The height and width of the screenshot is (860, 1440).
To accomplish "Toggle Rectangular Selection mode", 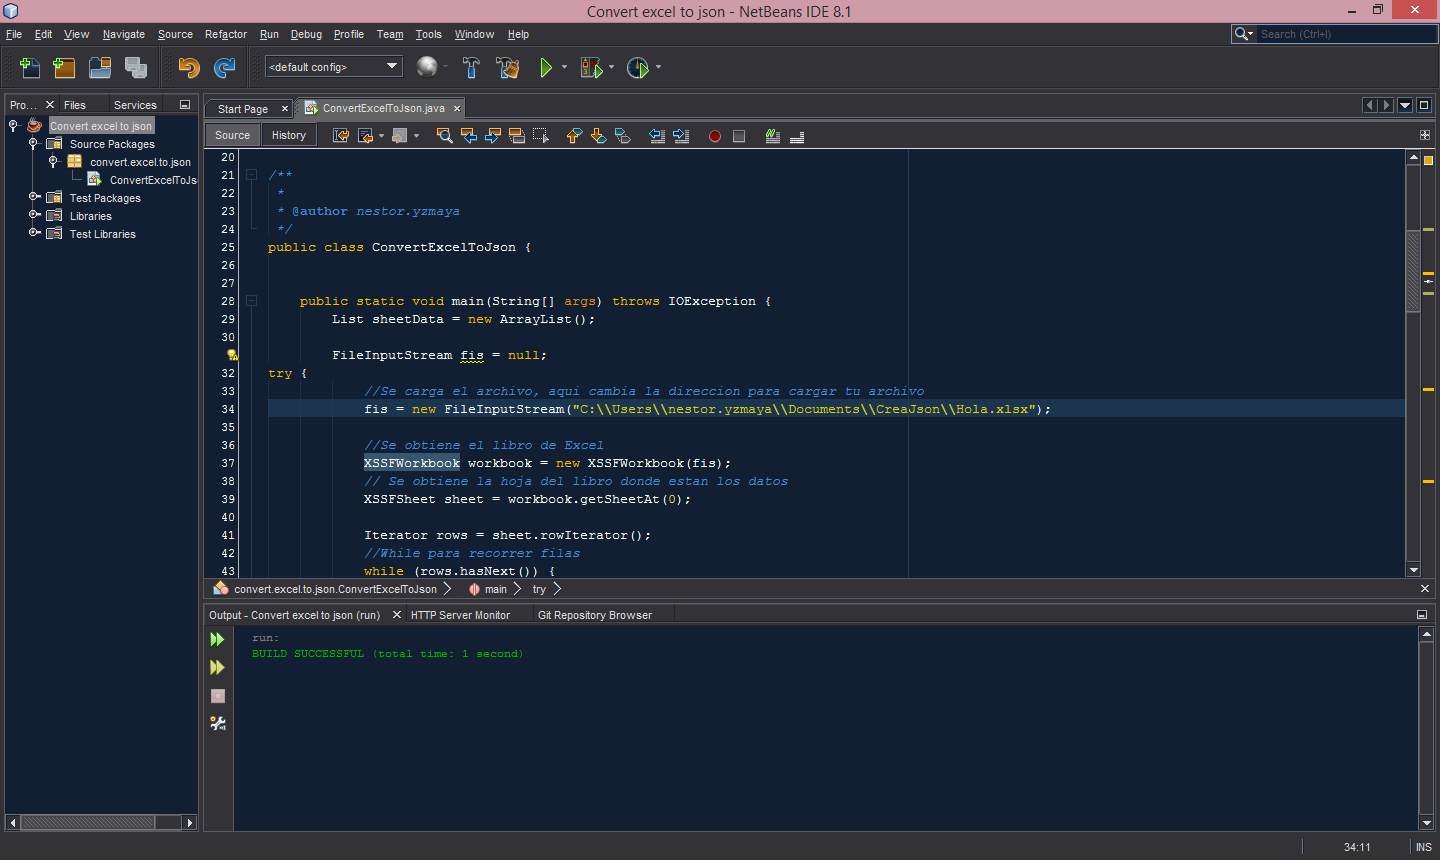I will [x=541, y=136].
